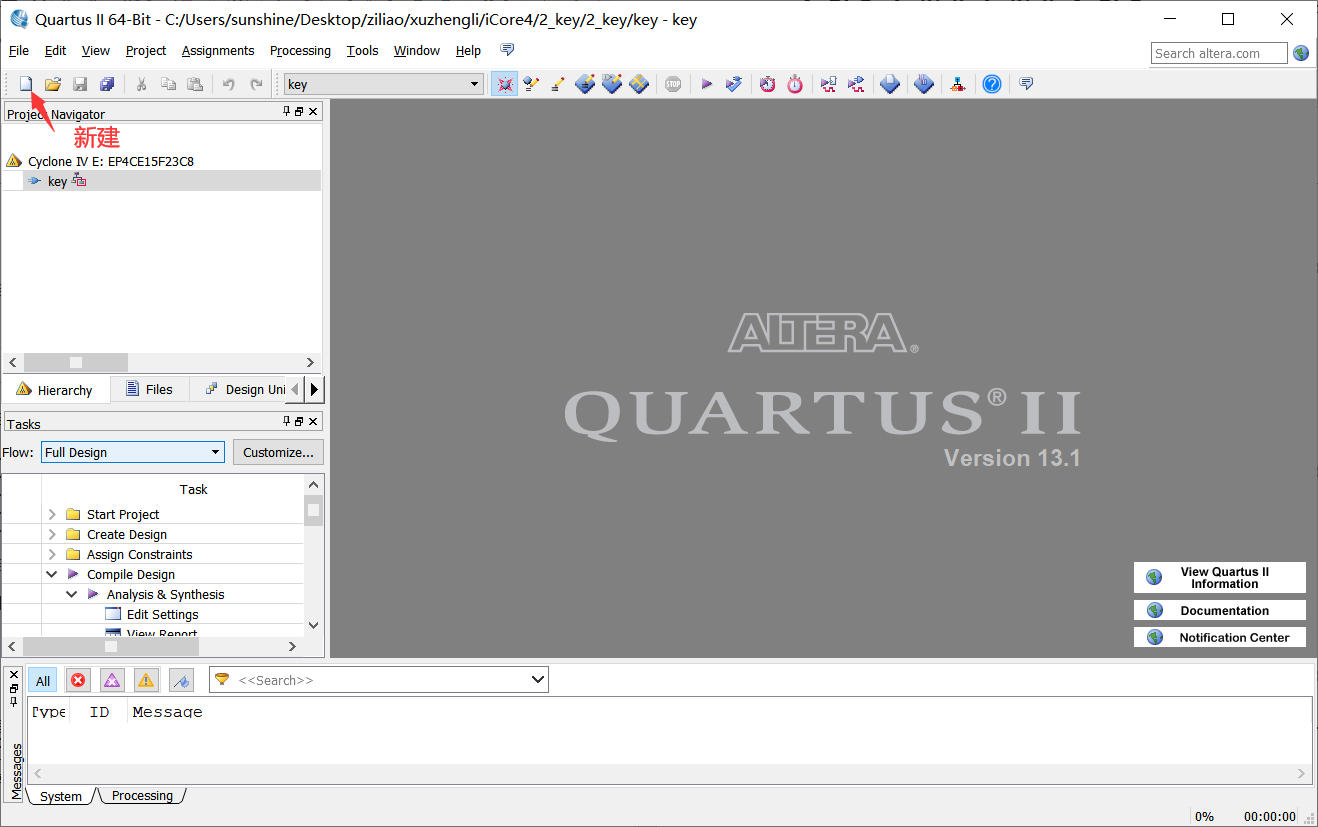
Task: Collapse the Compile Design task
Action: (52, 574)
